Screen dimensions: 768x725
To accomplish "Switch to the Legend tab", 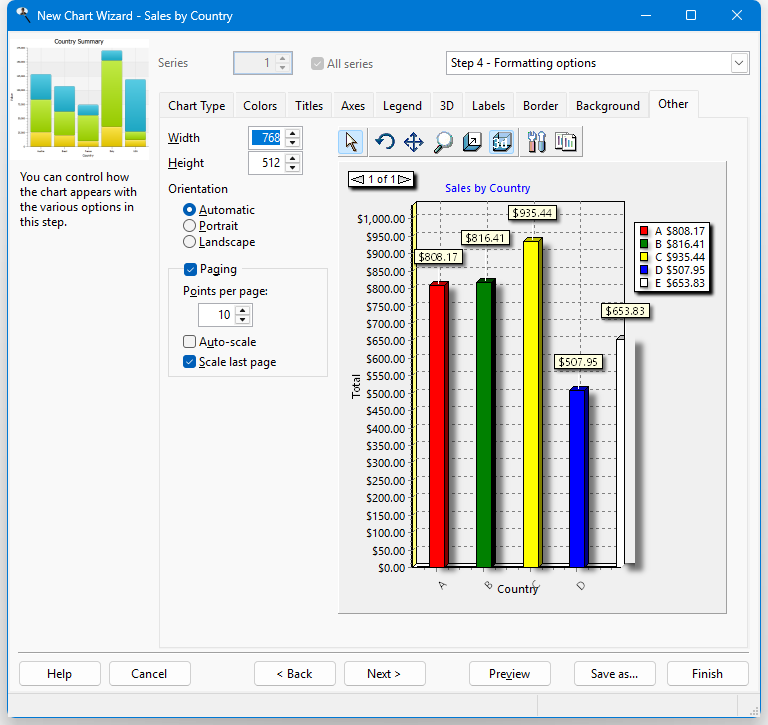I will (402, 106).
